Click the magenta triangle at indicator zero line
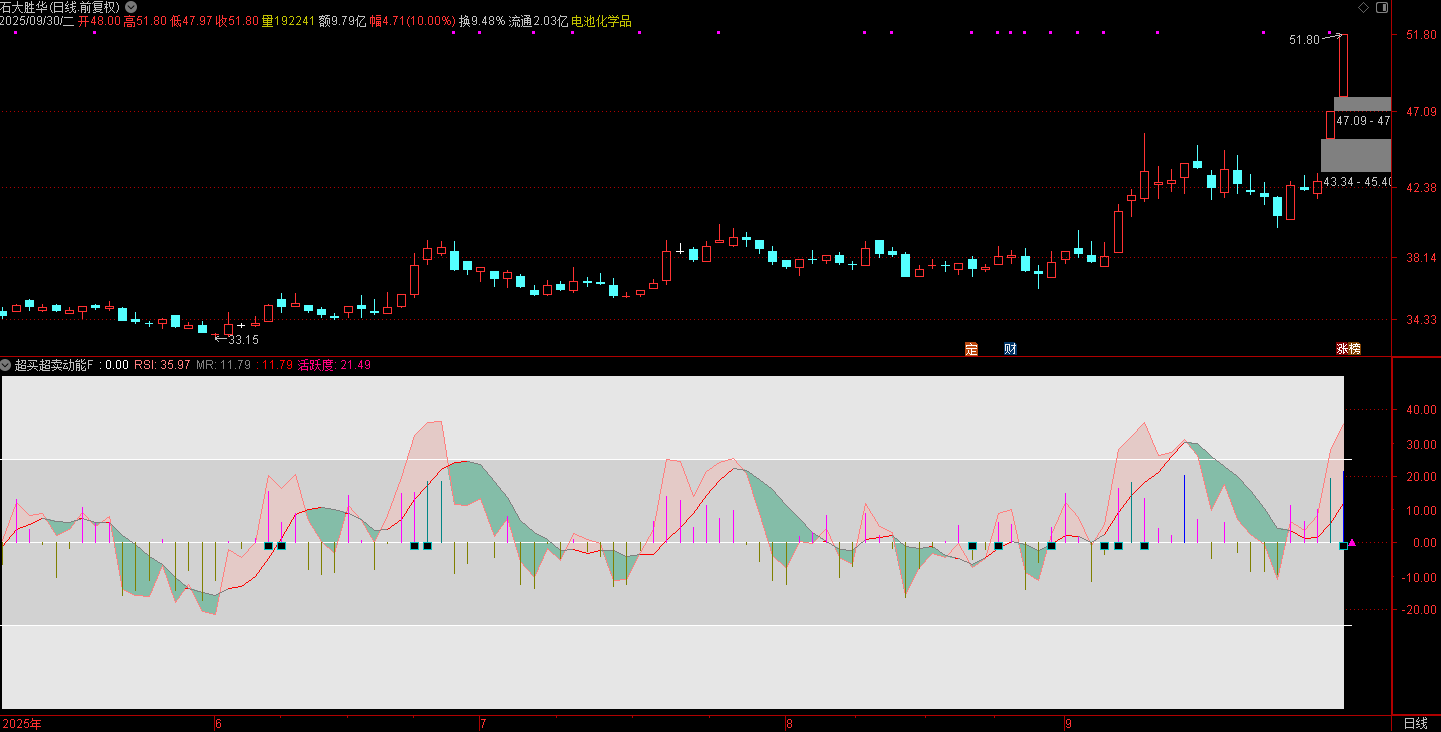The width and height of the screenshot is (1441, 732). coord(1351,543)
